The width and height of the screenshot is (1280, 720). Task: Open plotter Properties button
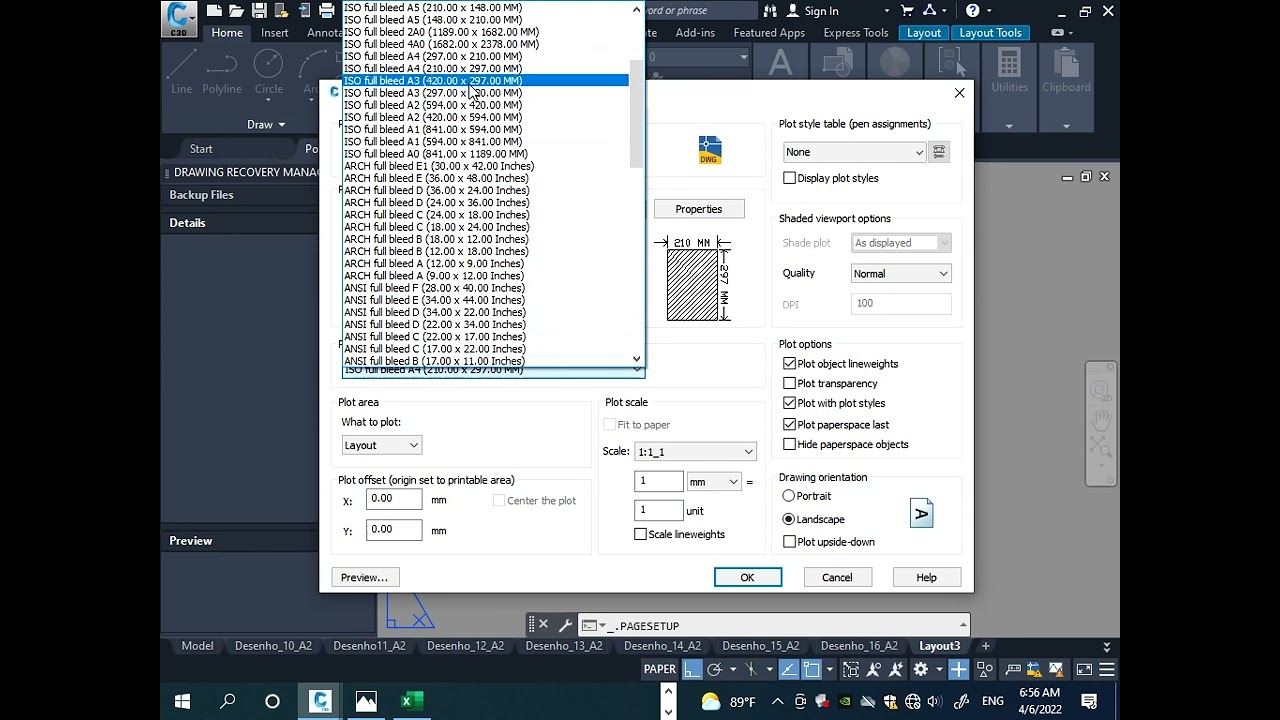click(698, 209)
